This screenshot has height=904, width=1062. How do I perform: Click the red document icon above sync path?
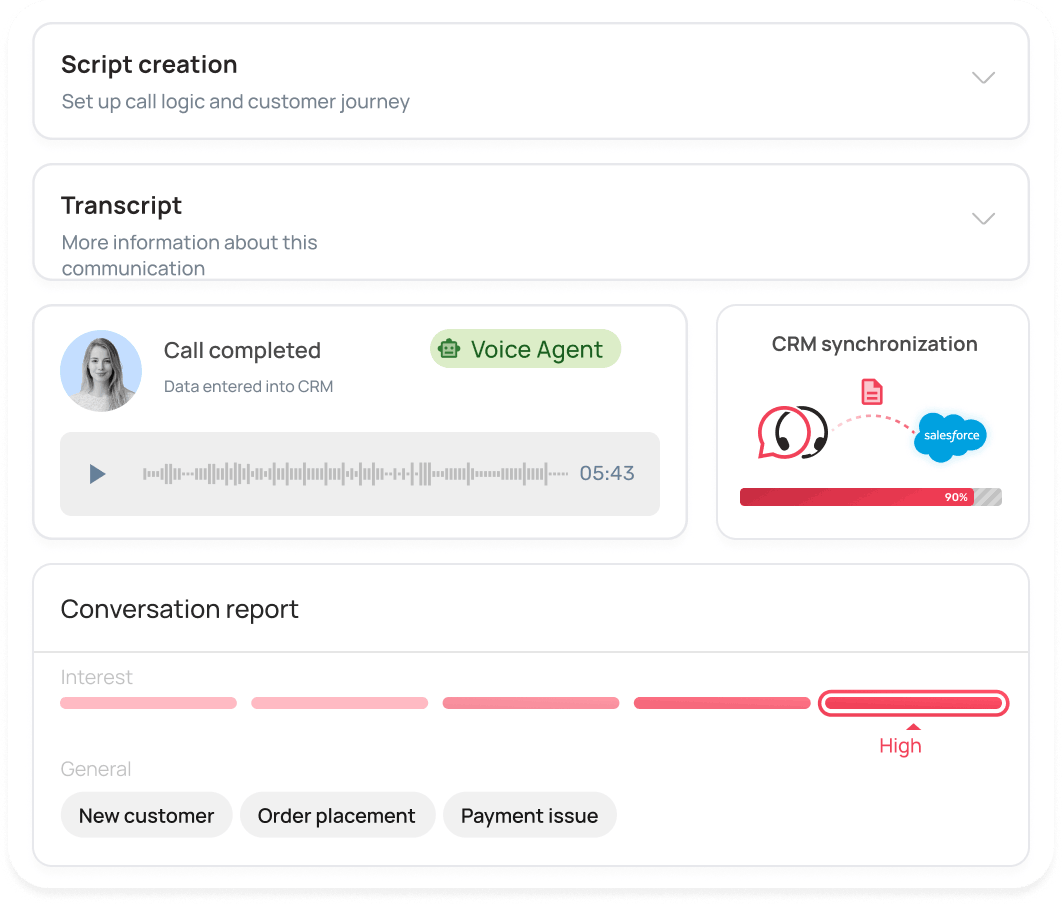click(872, 391)
